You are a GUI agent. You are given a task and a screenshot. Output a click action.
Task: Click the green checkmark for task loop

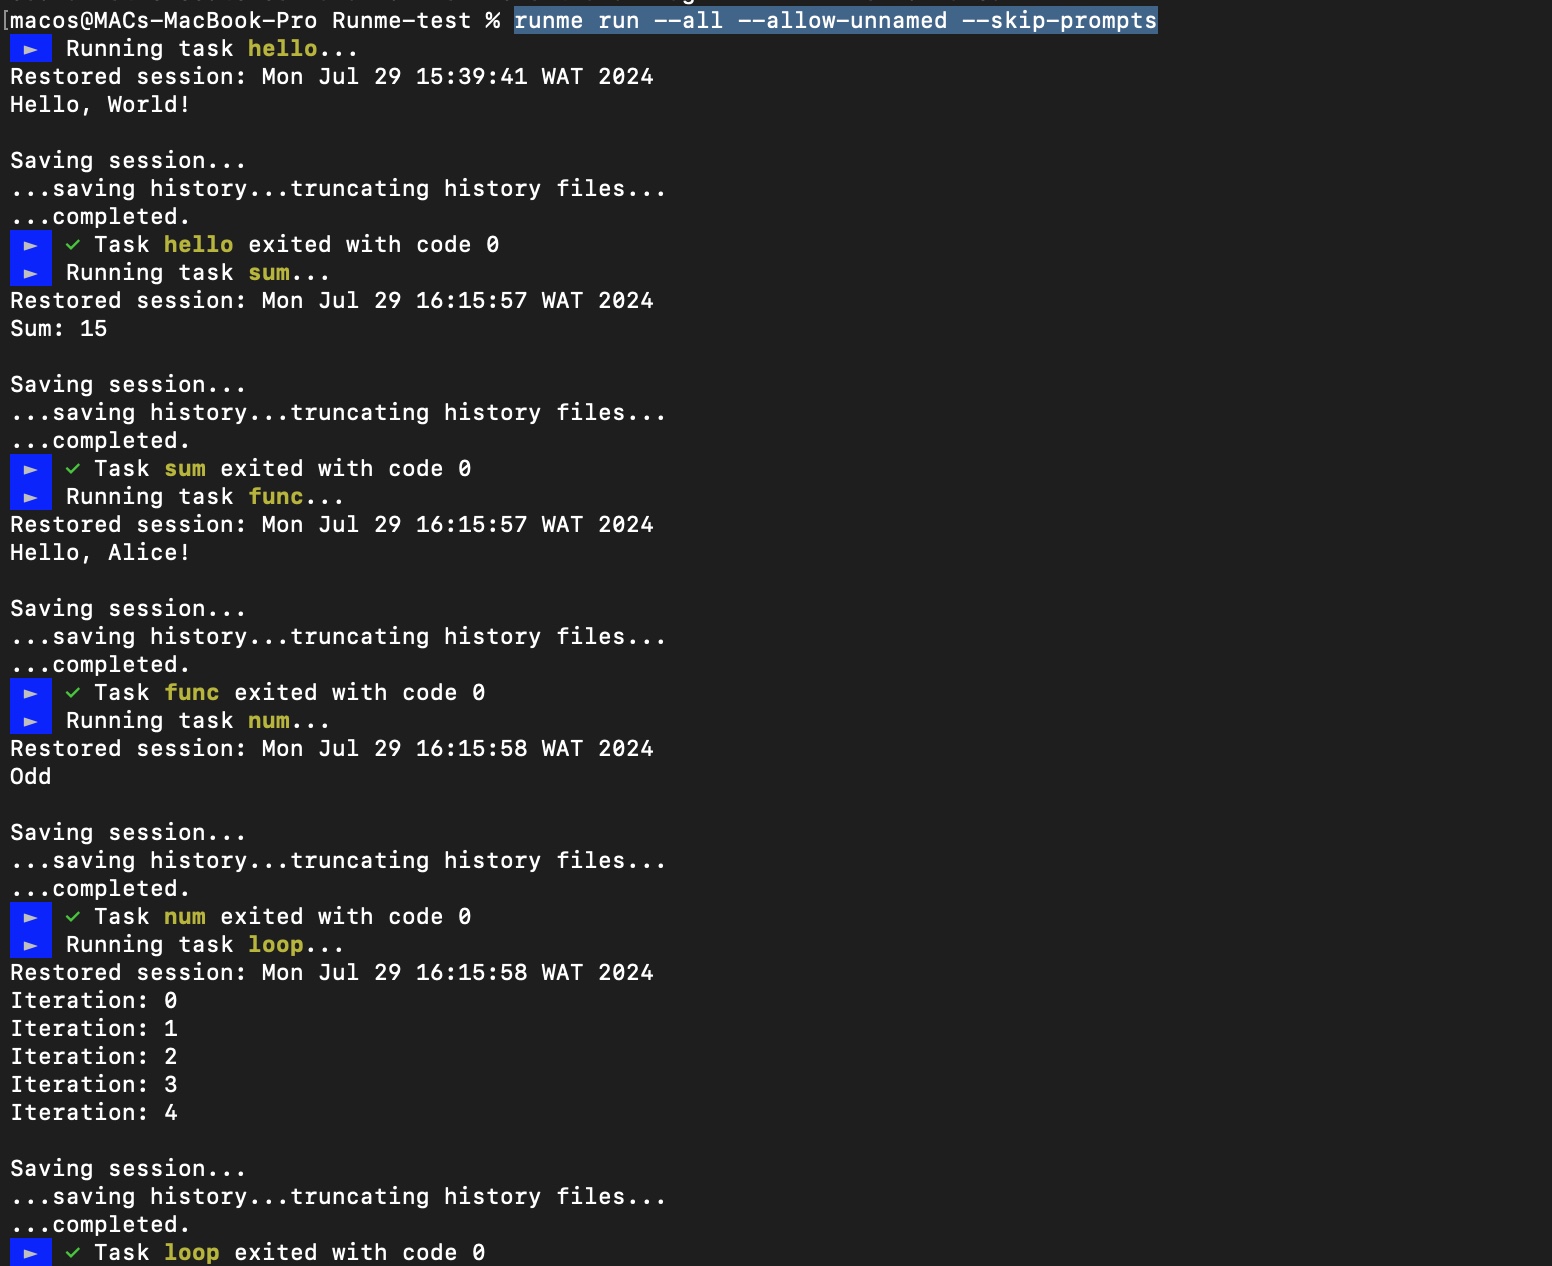click(x=73, y=1253)
